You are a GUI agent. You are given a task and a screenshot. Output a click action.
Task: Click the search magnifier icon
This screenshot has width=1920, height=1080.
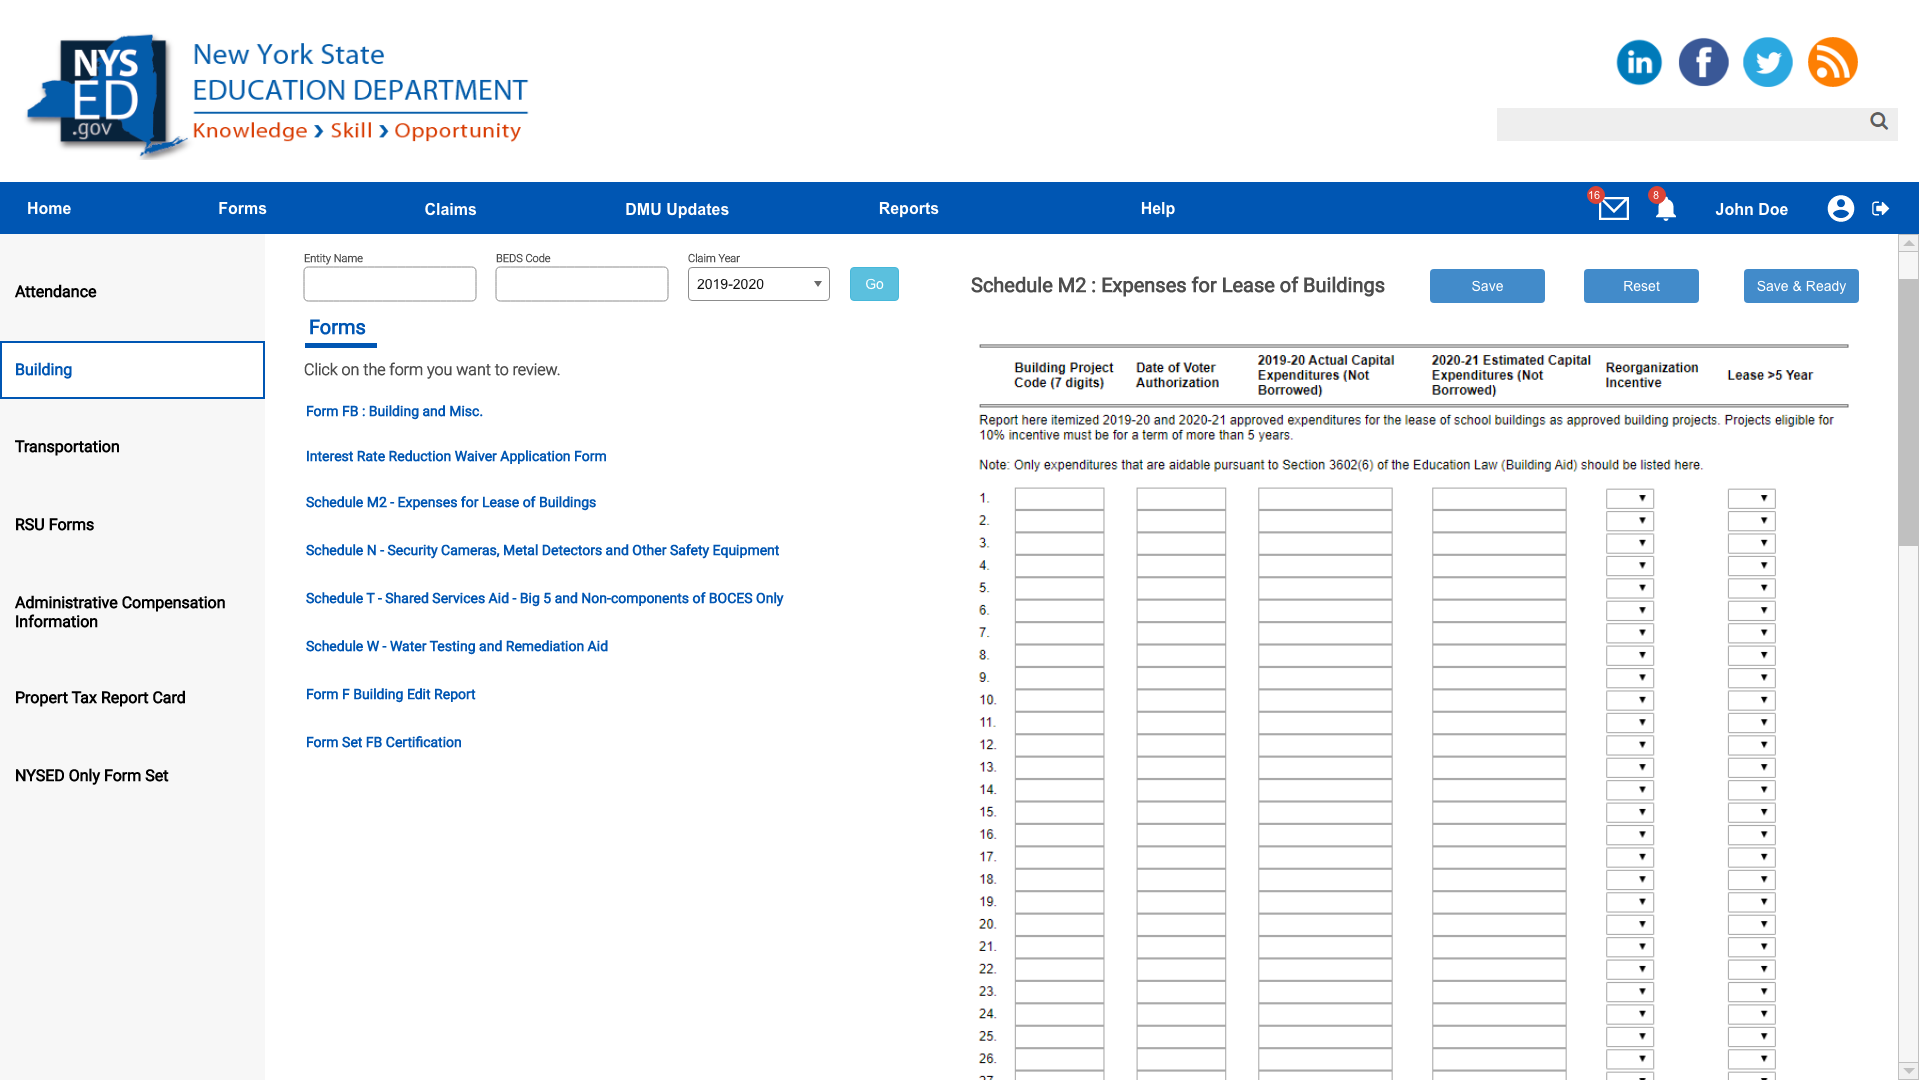point(1879,121)
